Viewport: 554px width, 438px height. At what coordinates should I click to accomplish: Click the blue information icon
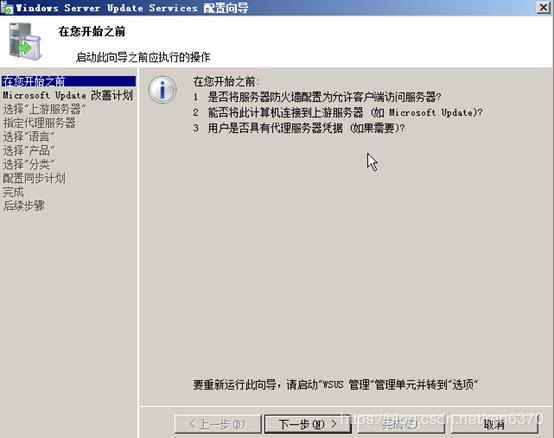pyautogui.click(x=163, y=90)
